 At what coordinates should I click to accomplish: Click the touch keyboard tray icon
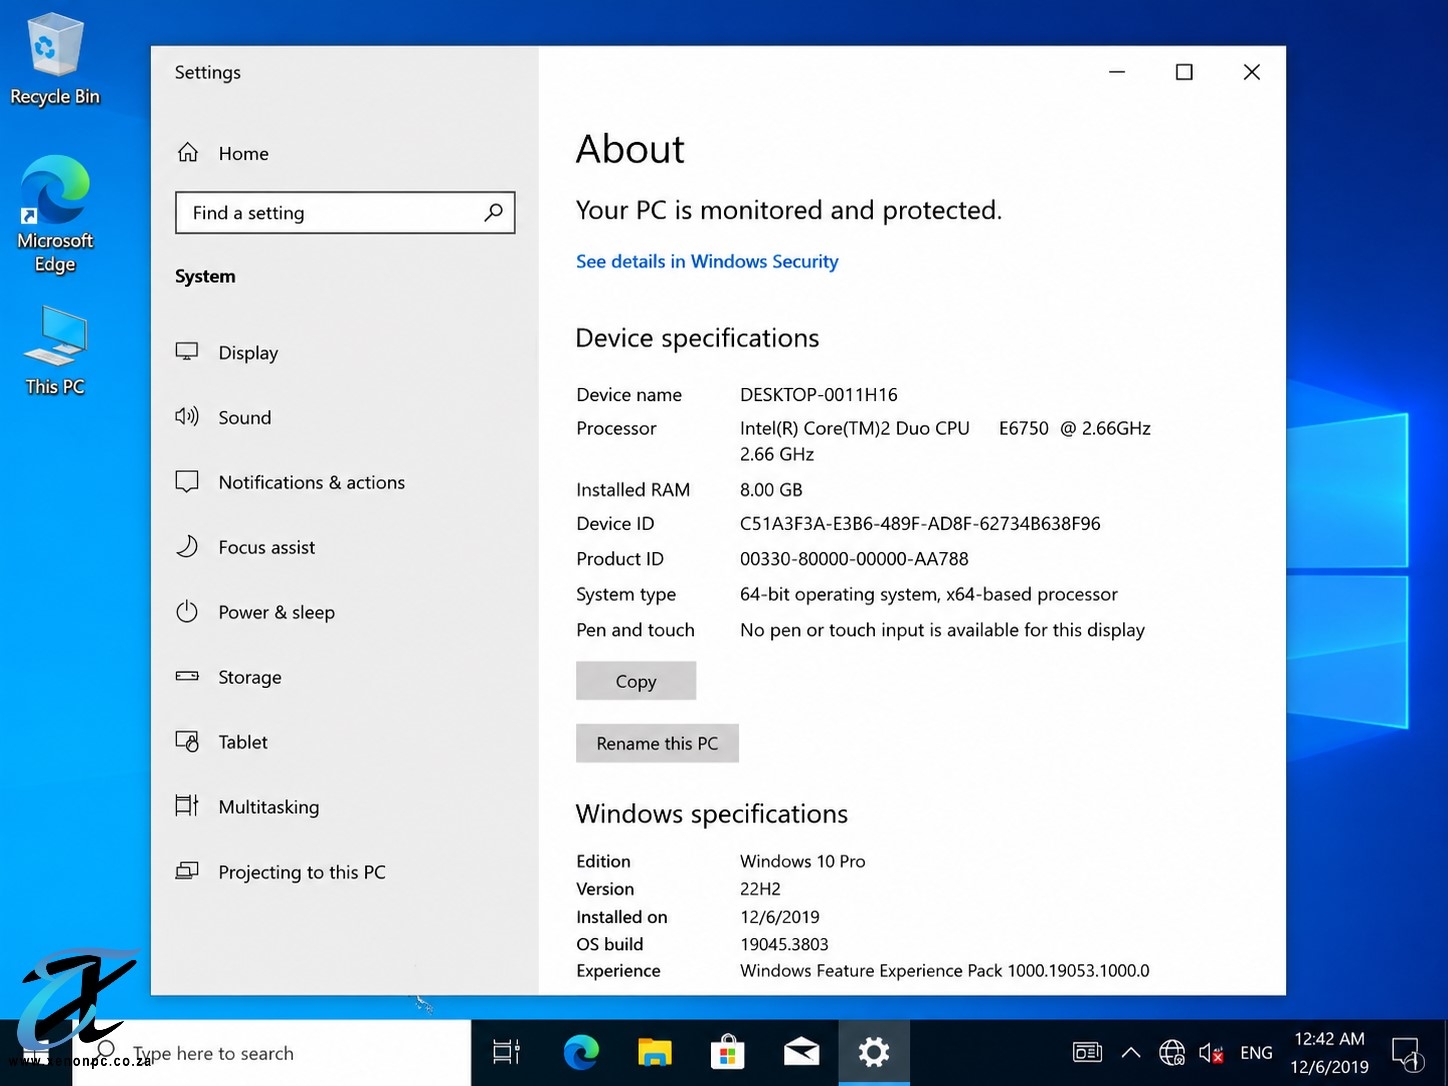coord(1087,1053)
